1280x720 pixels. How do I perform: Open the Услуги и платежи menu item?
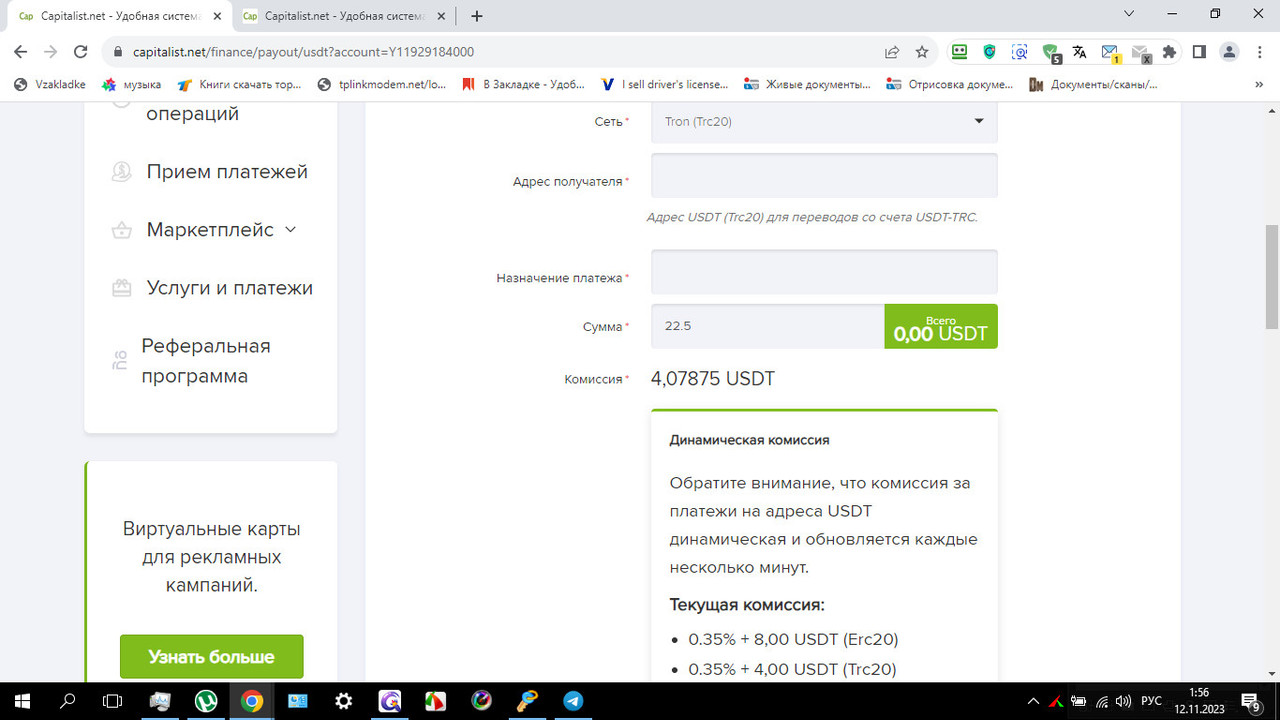230,288
